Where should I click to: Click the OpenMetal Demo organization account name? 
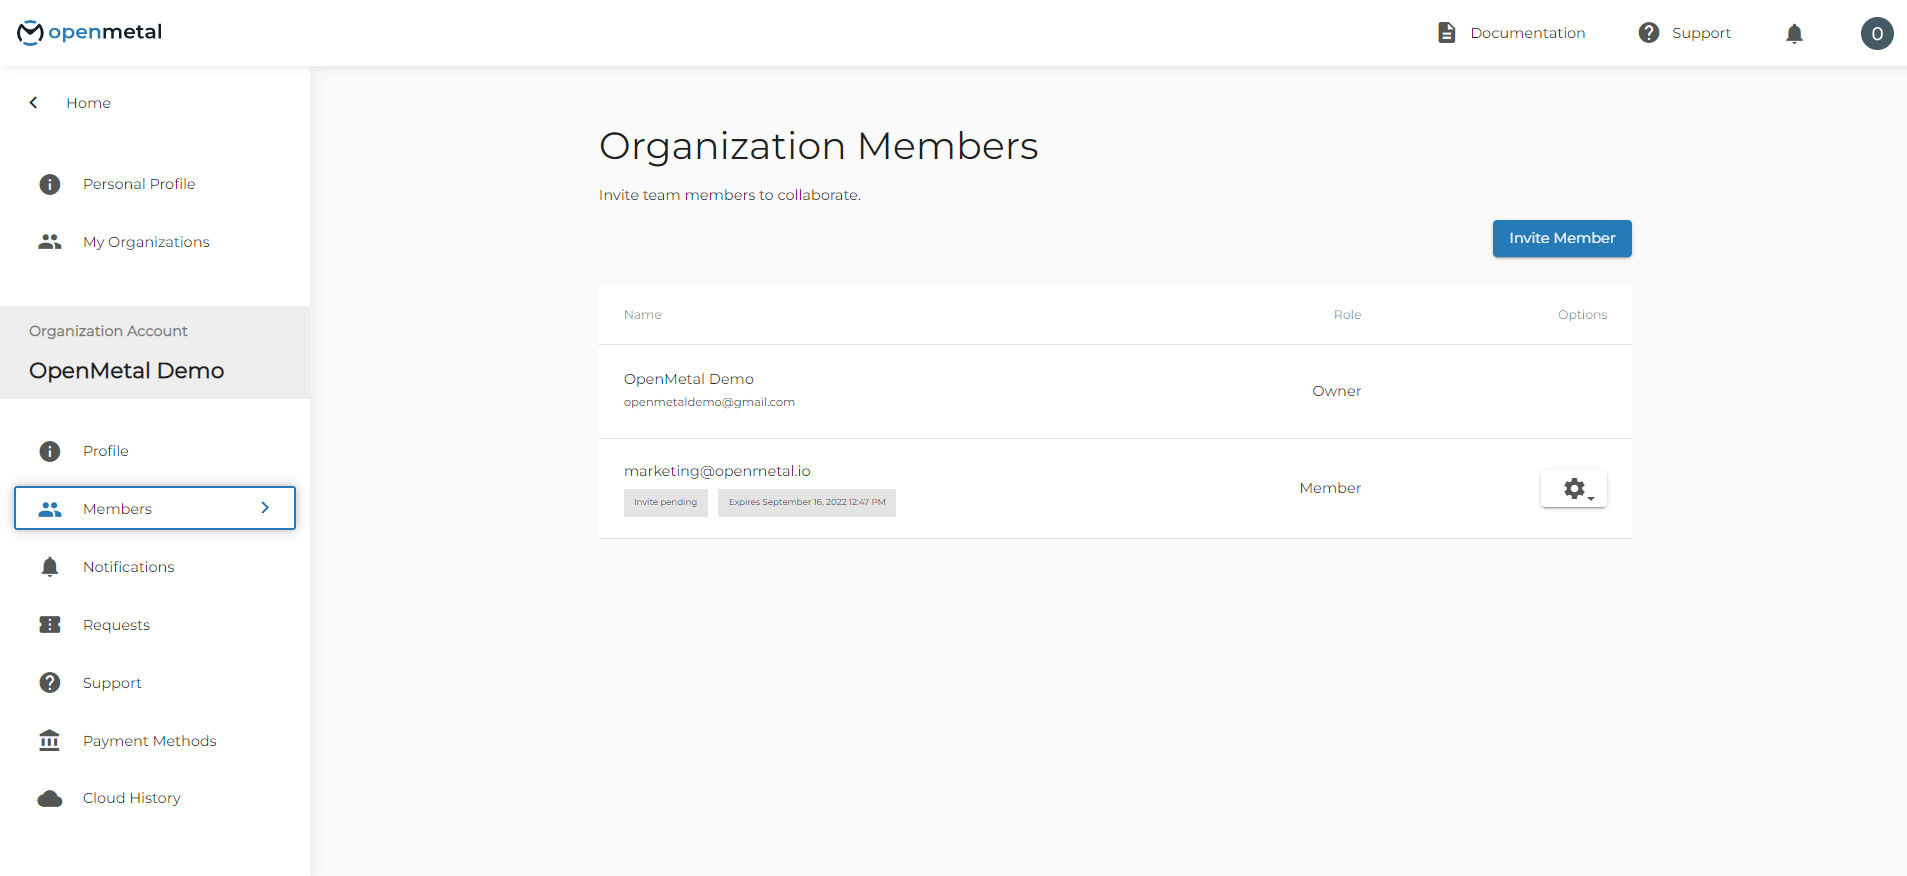point(127,371)
